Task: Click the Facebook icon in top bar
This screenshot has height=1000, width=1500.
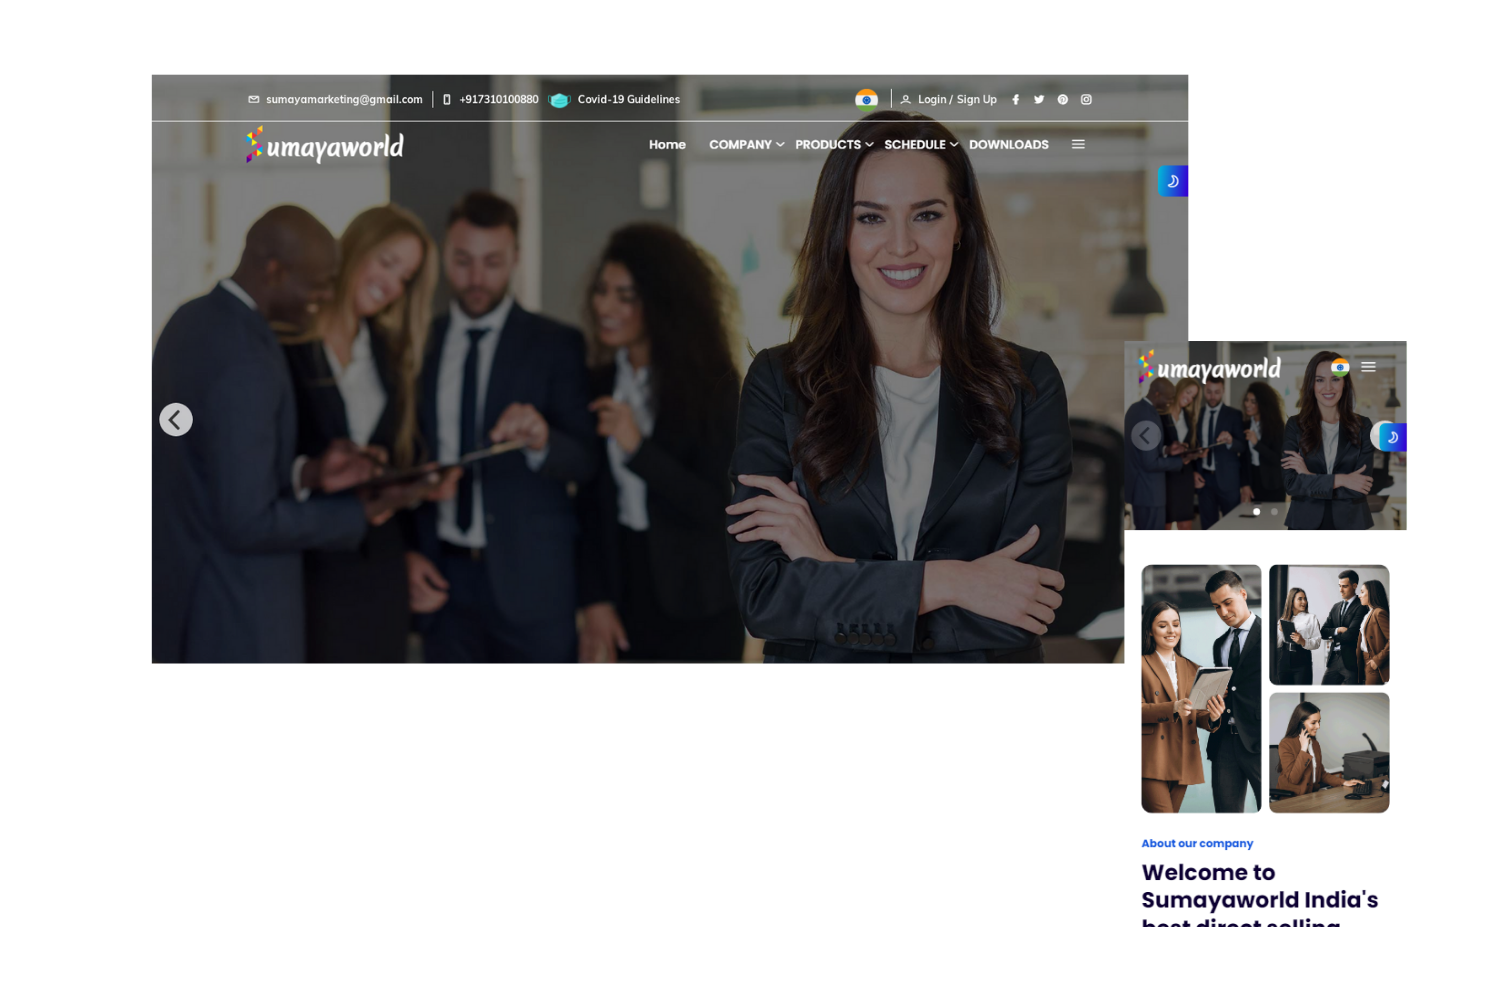Action: [x=1015, y=100]
